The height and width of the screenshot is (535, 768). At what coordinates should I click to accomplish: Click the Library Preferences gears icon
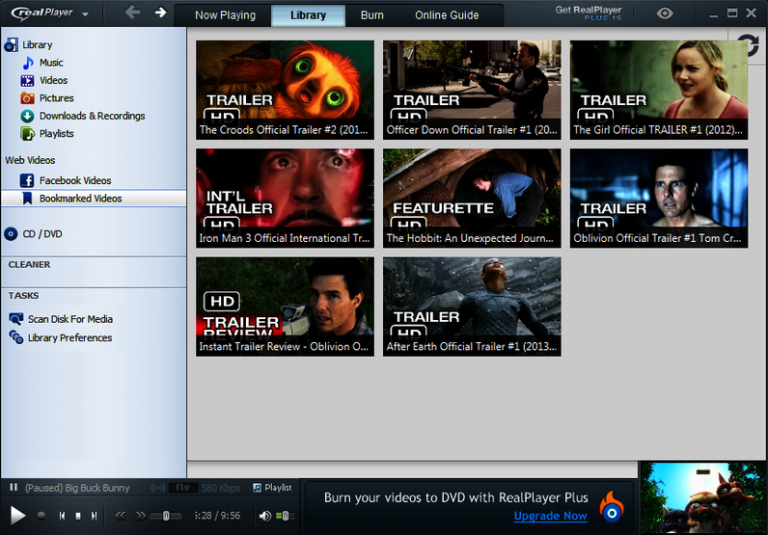pos(16,338)
